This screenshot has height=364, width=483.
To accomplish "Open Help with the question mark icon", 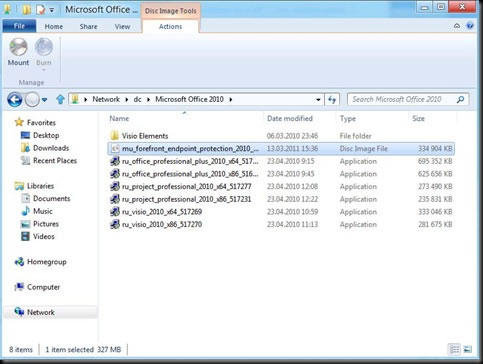I will click(x=470, y=26).
